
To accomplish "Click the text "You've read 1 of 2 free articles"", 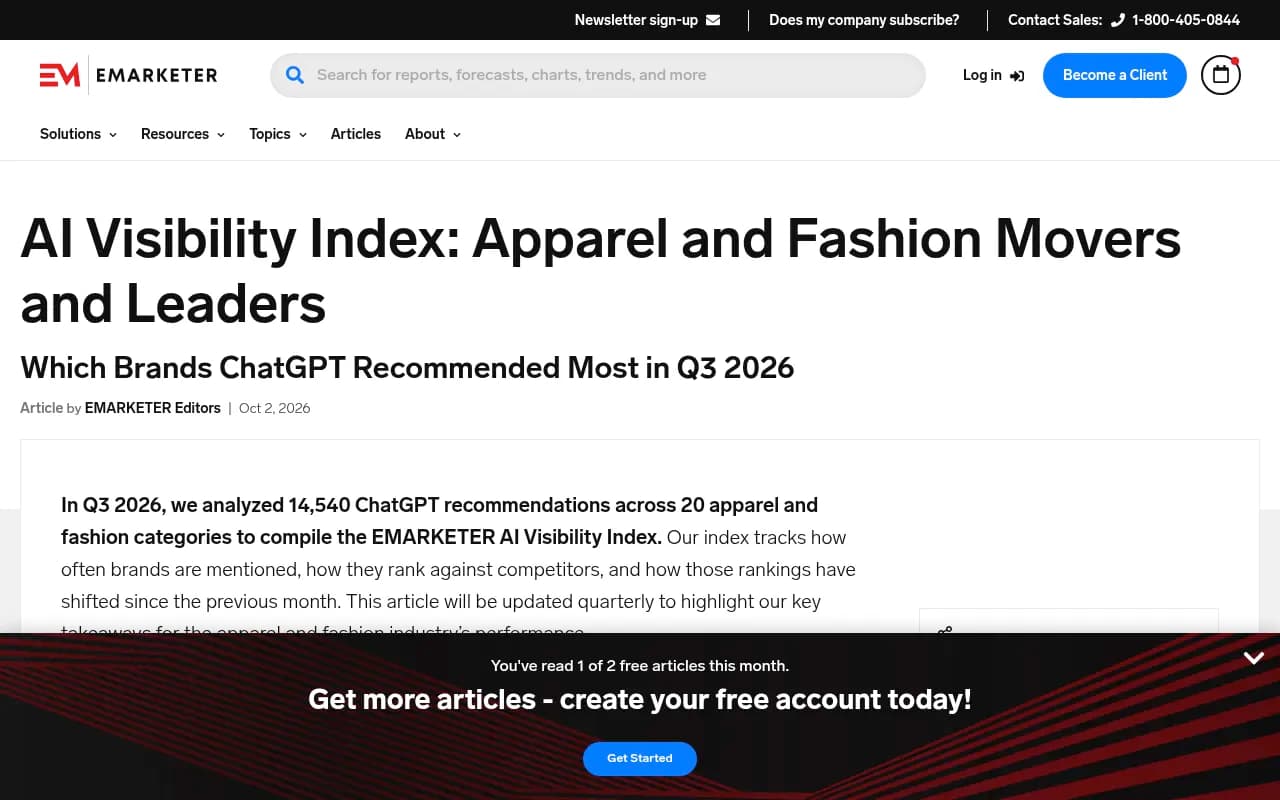I will (x=640, y=665).
